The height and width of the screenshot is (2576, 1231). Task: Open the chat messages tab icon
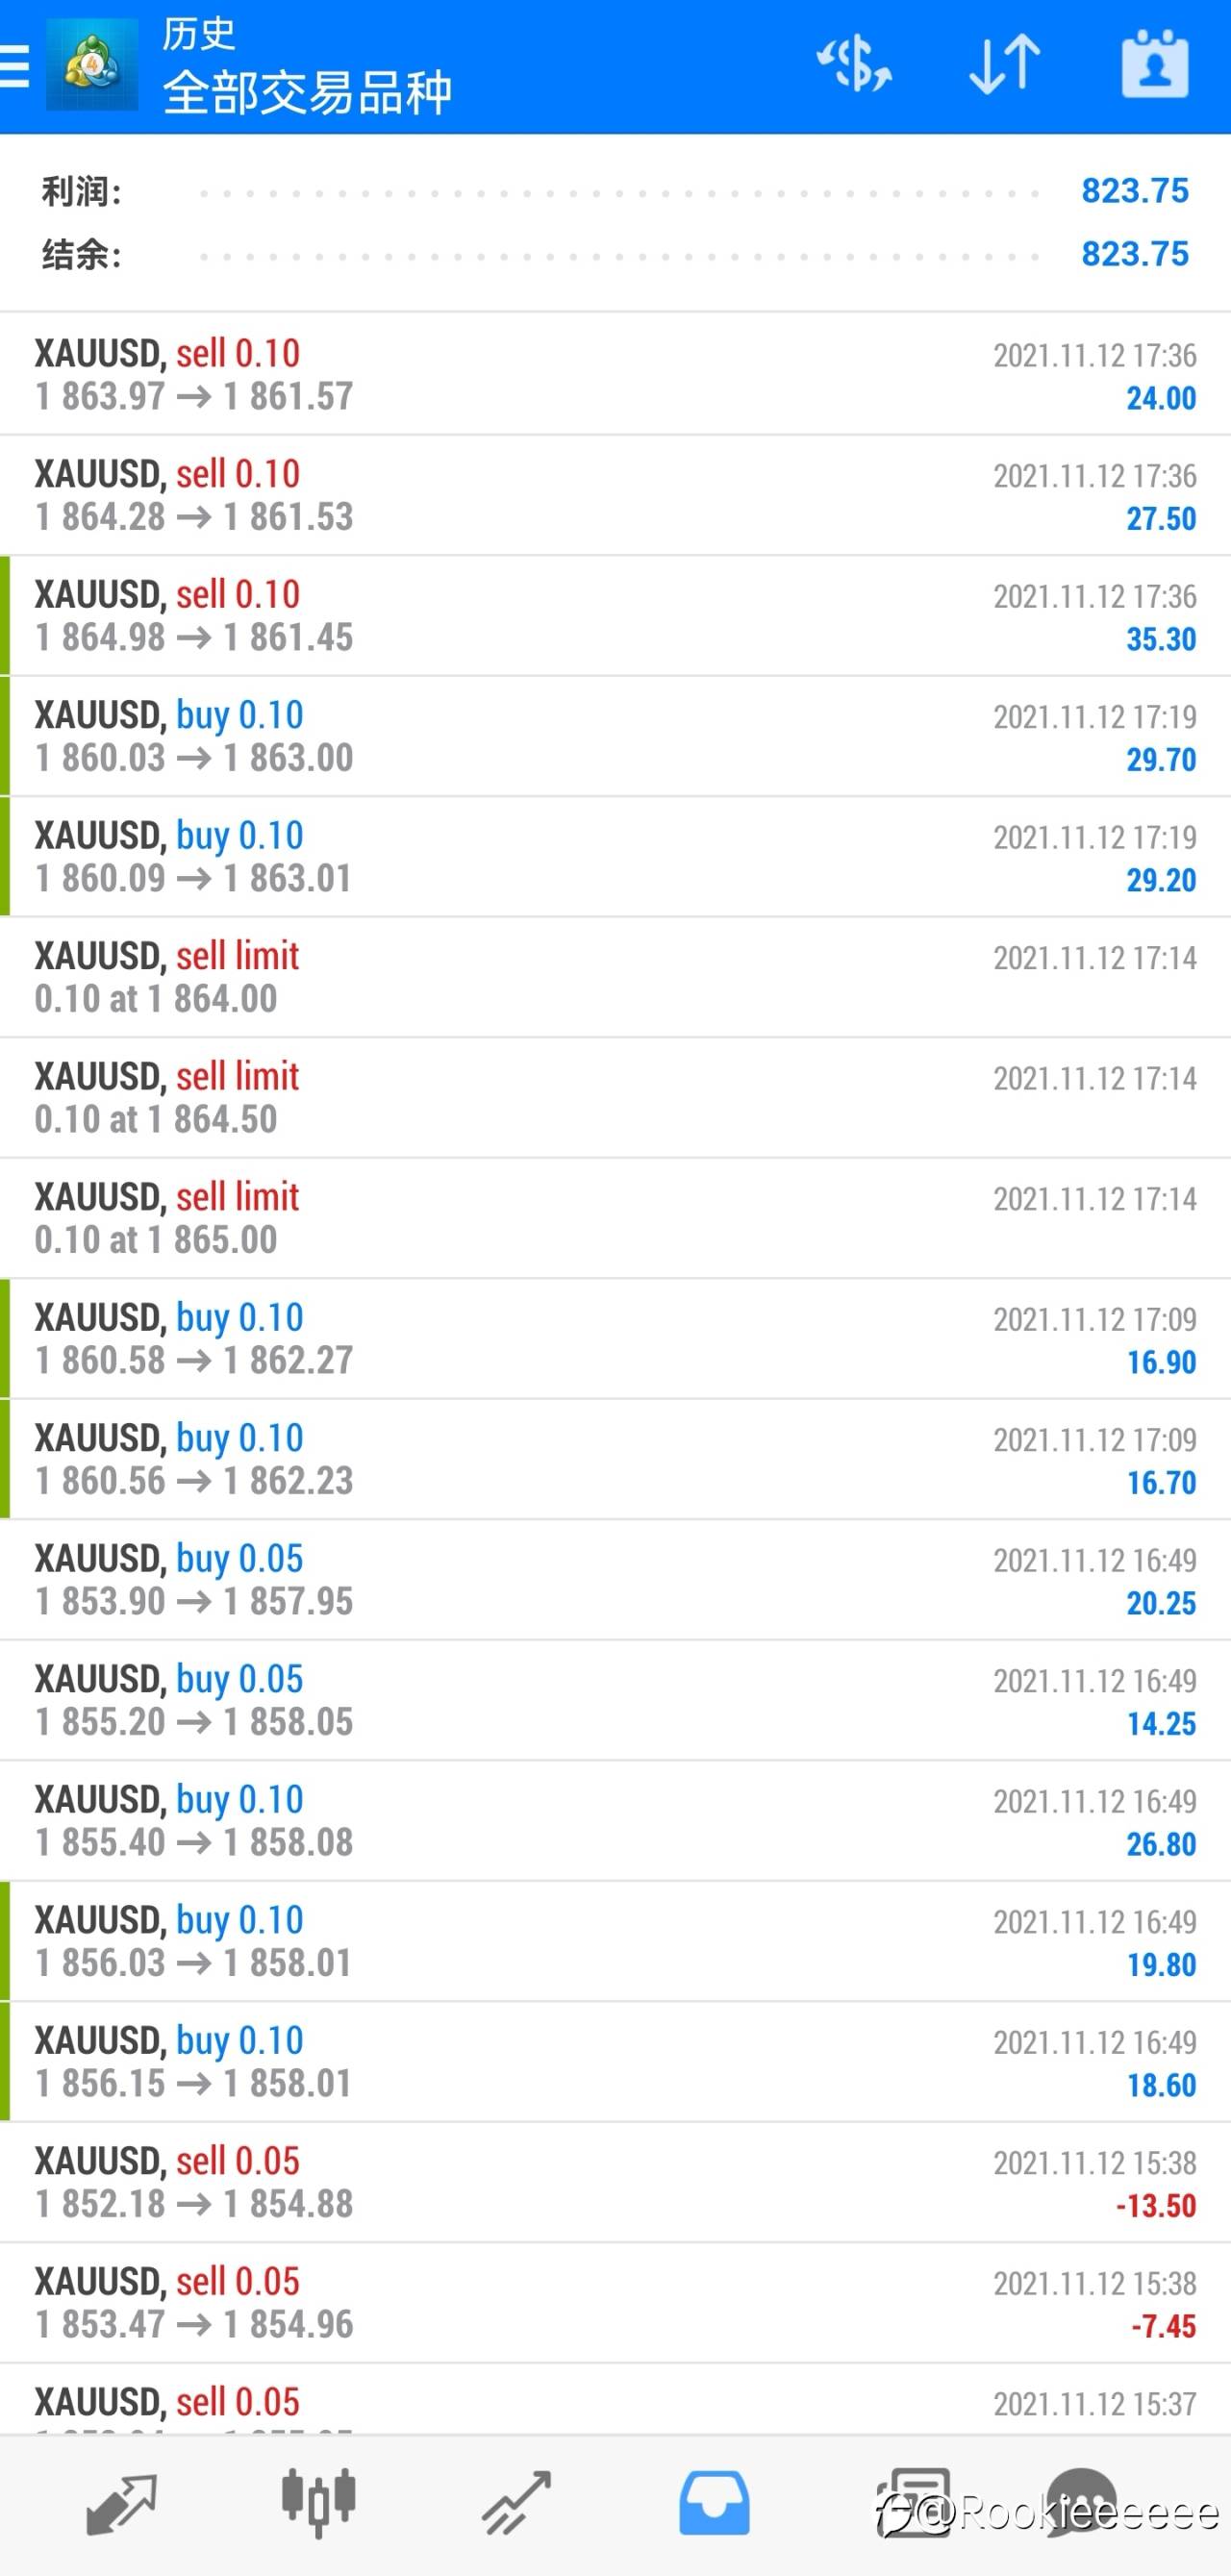[x=1080, y=2504]
